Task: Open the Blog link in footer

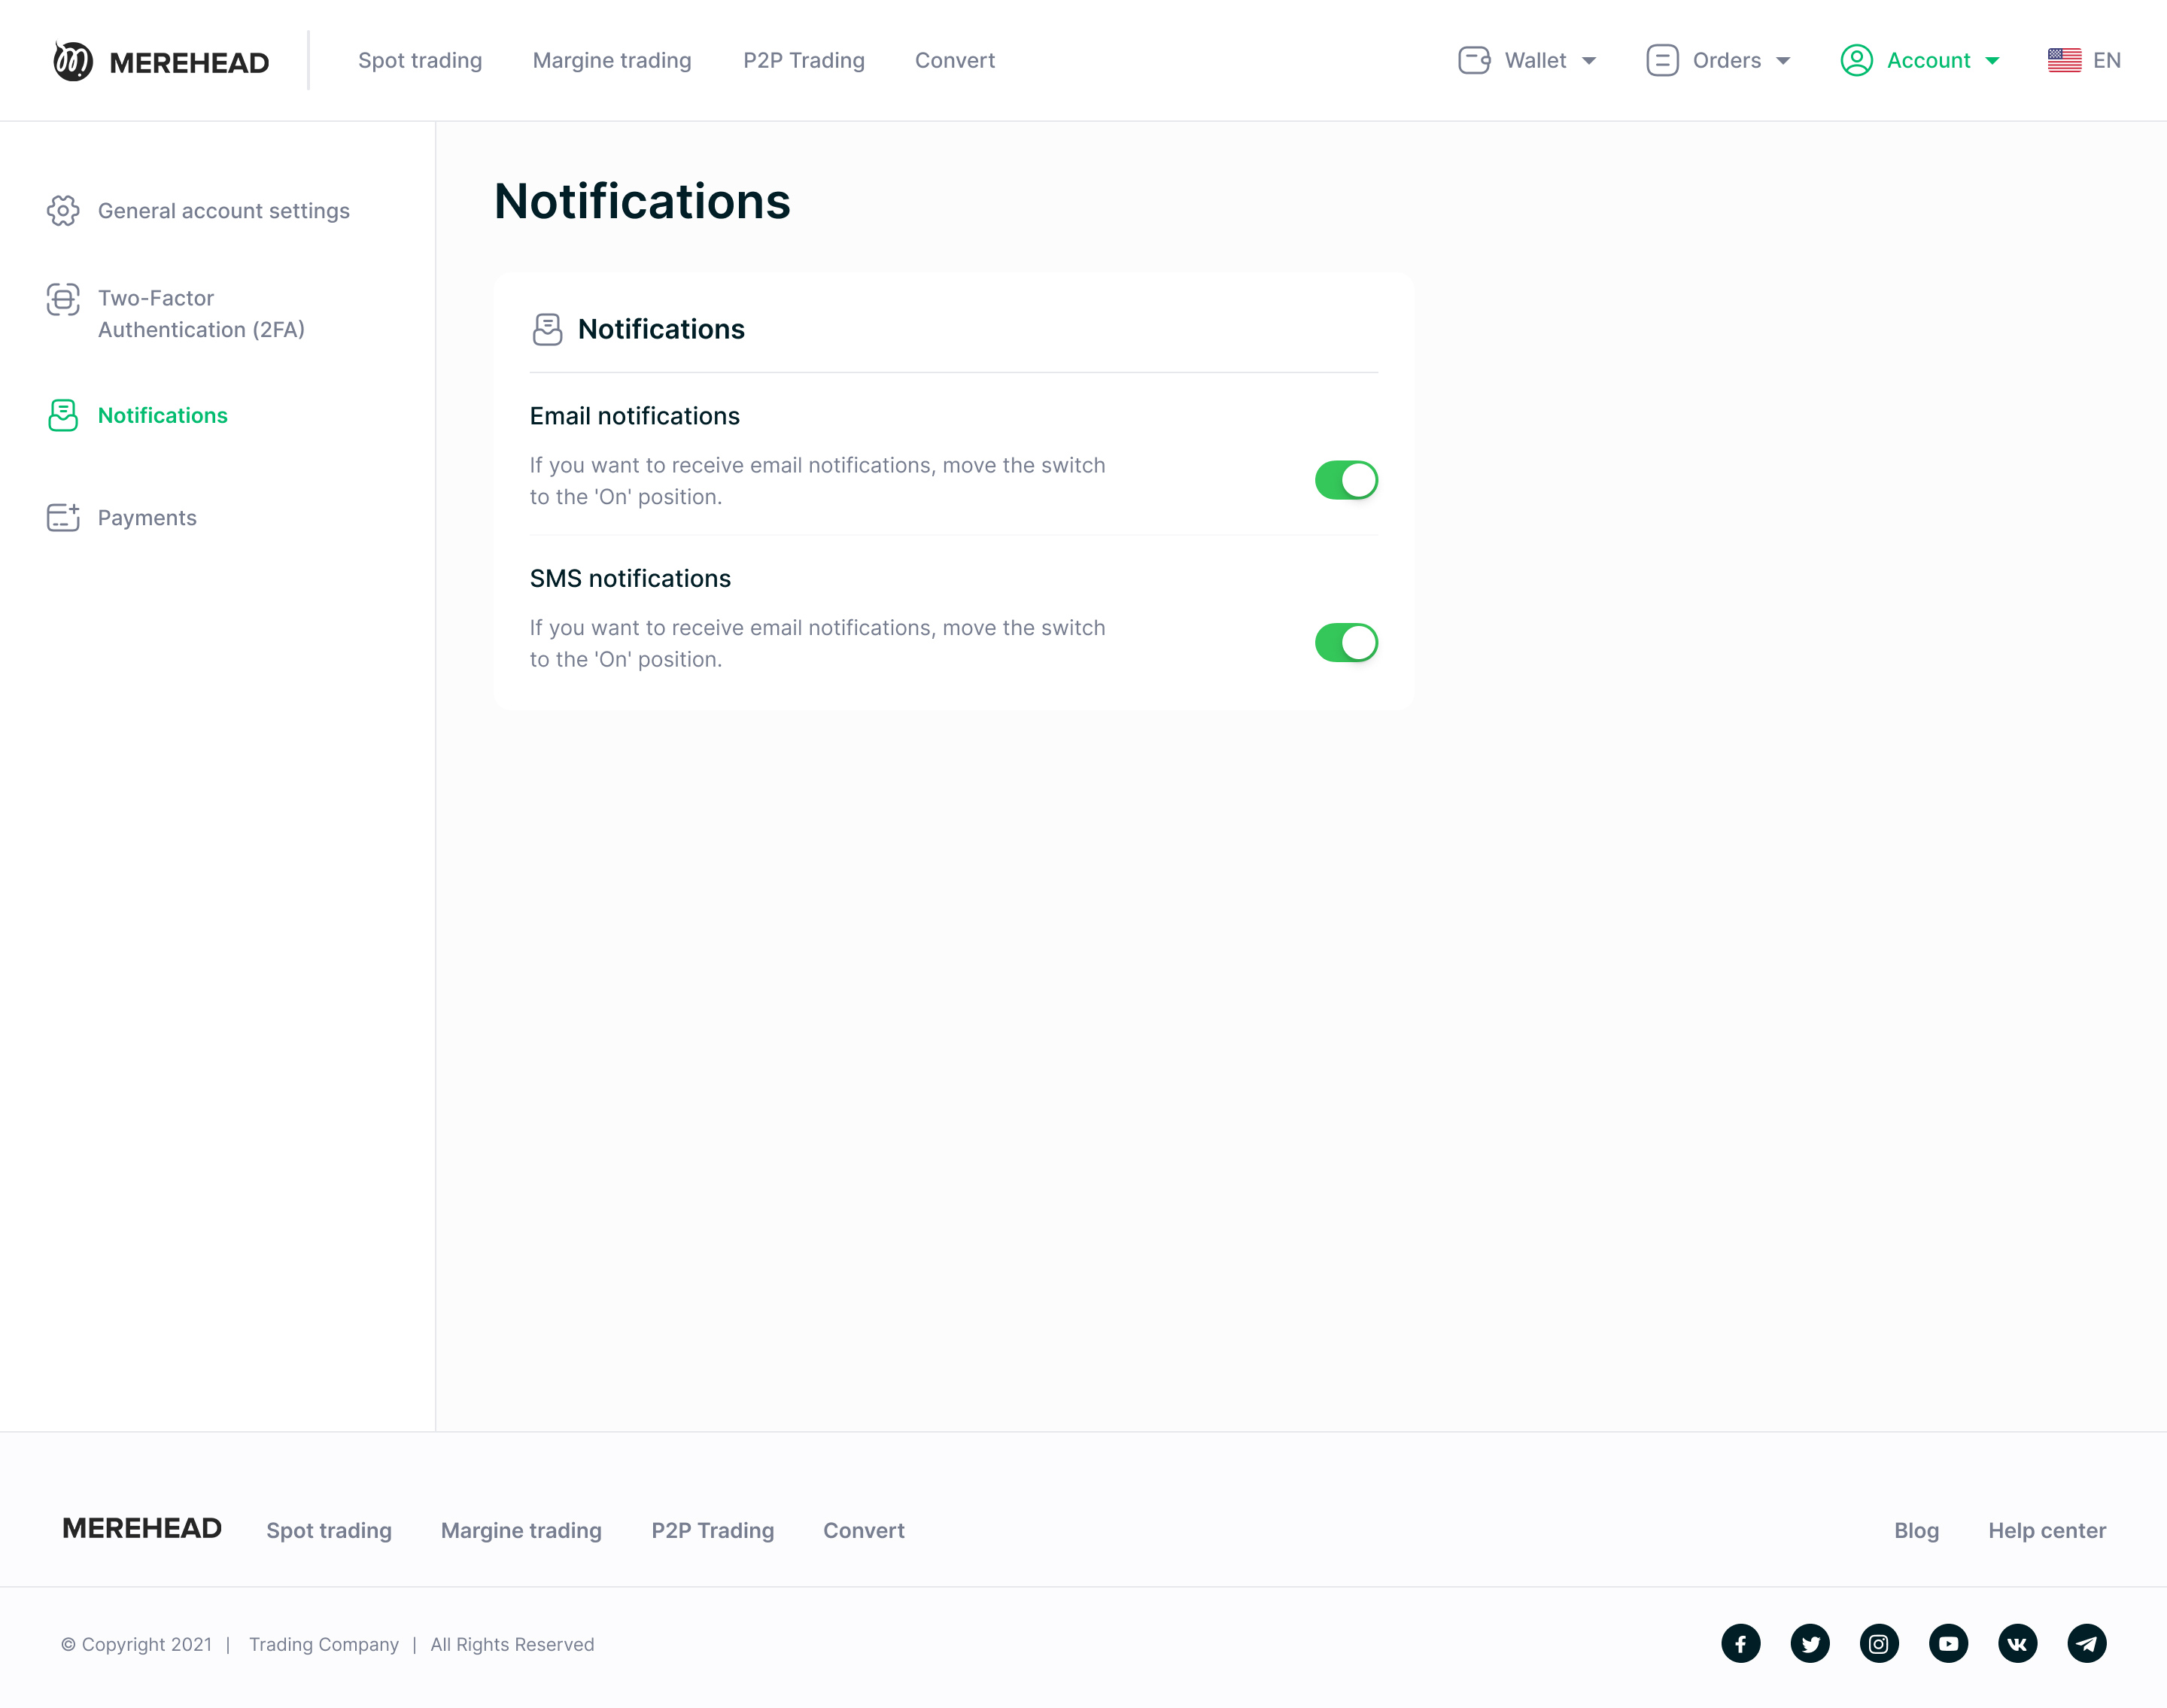Action: [x=1915, y=1530]
